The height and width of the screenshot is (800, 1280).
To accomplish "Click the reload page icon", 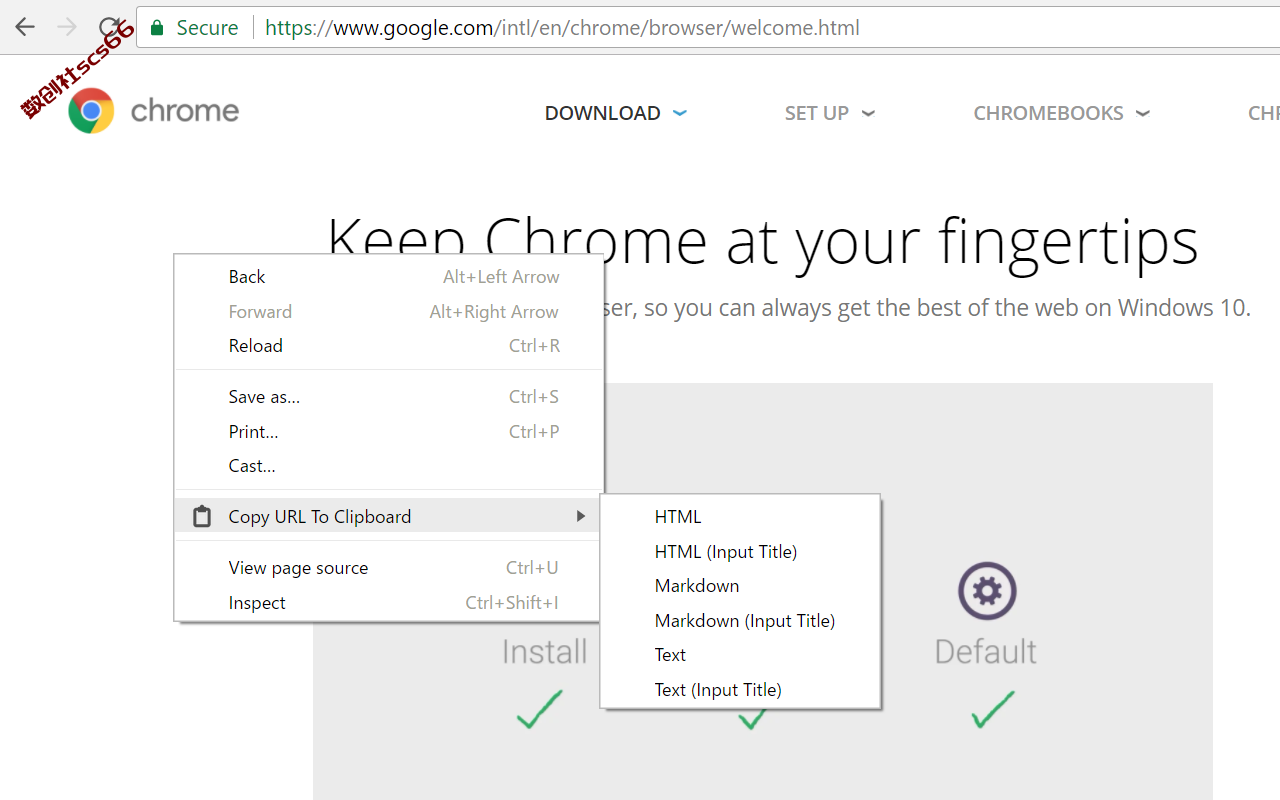I will point(110,27).
